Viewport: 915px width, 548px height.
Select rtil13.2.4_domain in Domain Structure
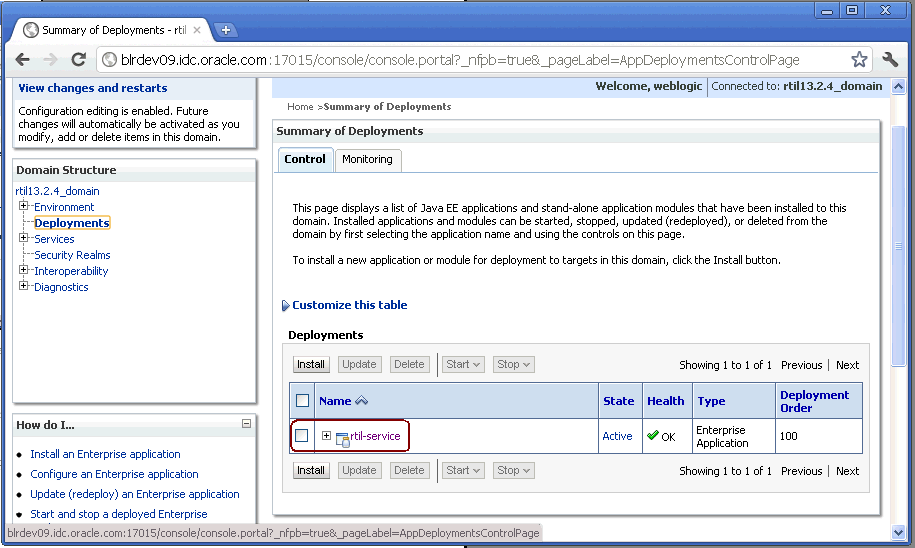pyautogui.click(x=57, y=191)
